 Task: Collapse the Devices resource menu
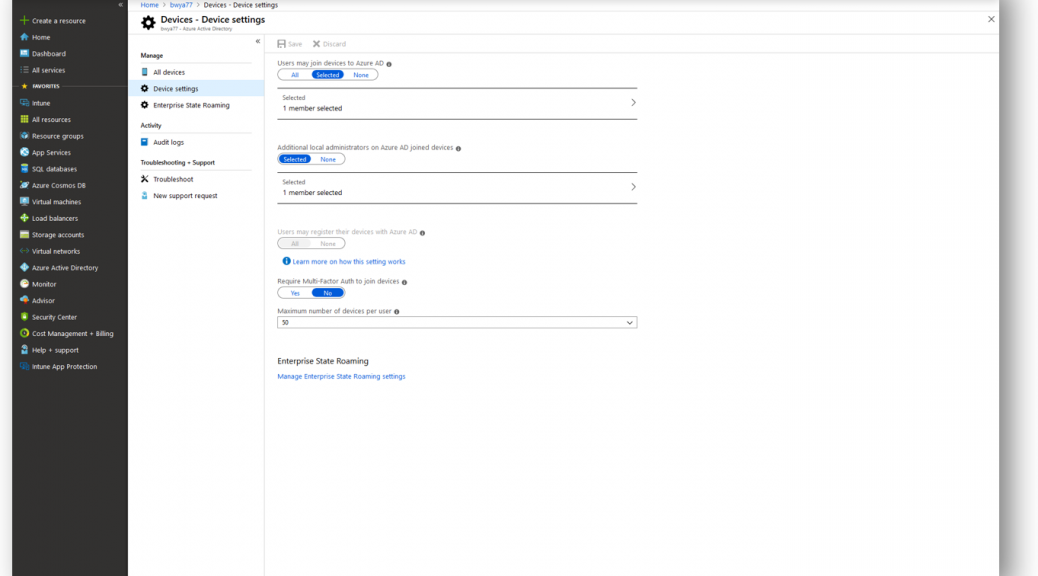[x=258, y=41]
